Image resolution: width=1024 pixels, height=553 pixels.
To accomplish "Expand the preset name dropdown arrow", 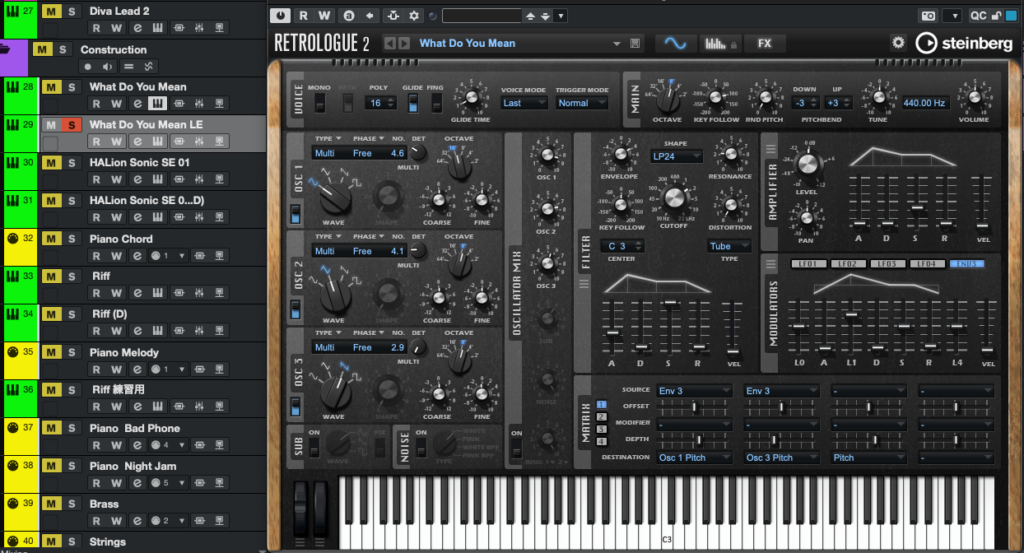I will pos(616,44).
